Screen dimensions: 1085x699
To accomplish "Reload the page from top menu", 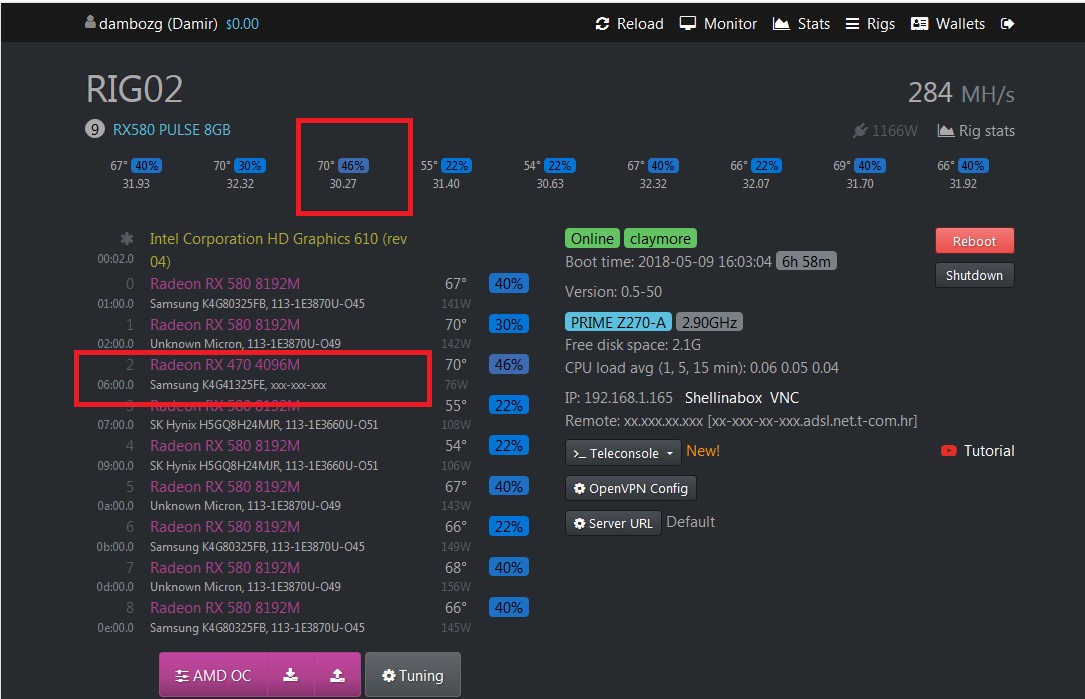I will (629, 24).
